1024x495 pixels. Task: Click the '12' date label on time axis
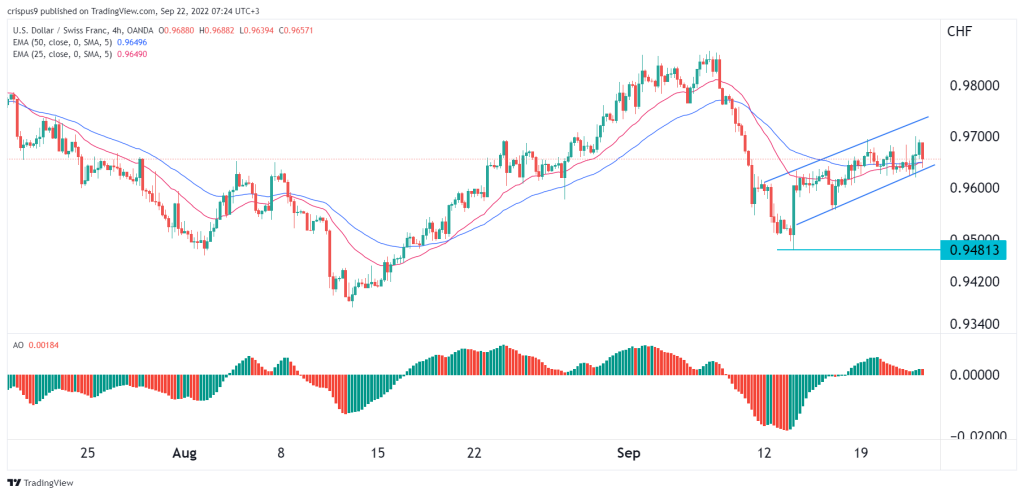765,453
